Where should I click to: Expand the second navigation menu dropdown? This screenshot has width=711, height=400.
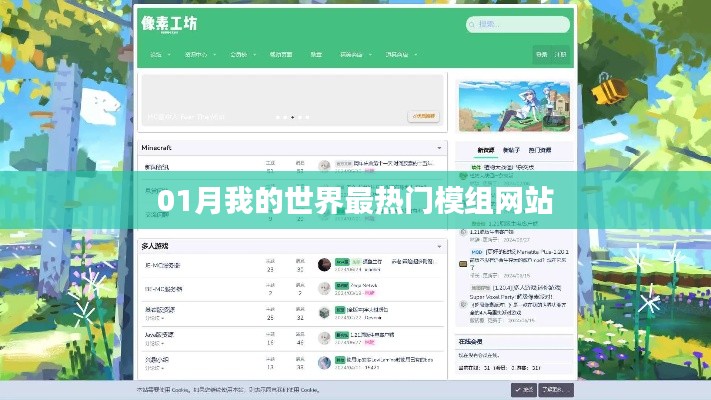coord(197,55)
